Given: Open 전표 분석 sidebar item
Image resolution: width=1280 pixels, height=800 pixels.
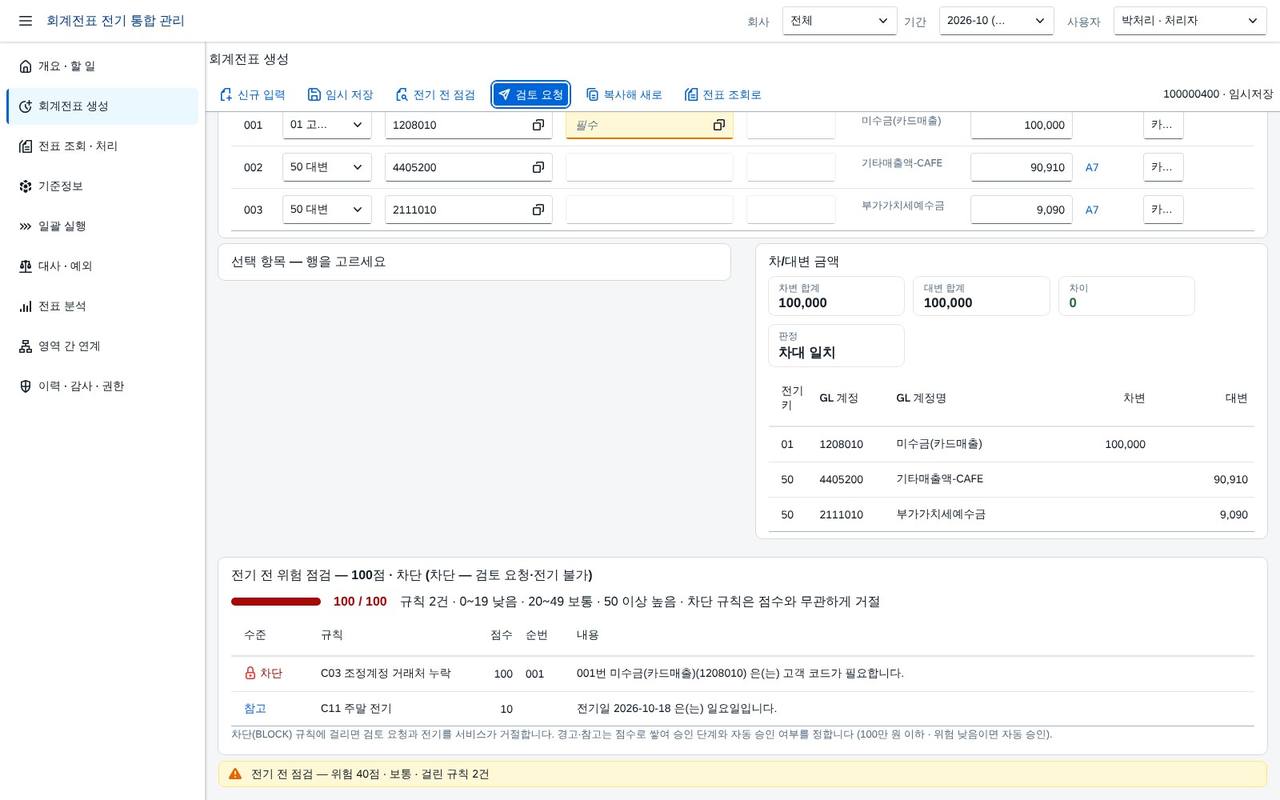Looking at the screenshot, I should tap(102, 306).
